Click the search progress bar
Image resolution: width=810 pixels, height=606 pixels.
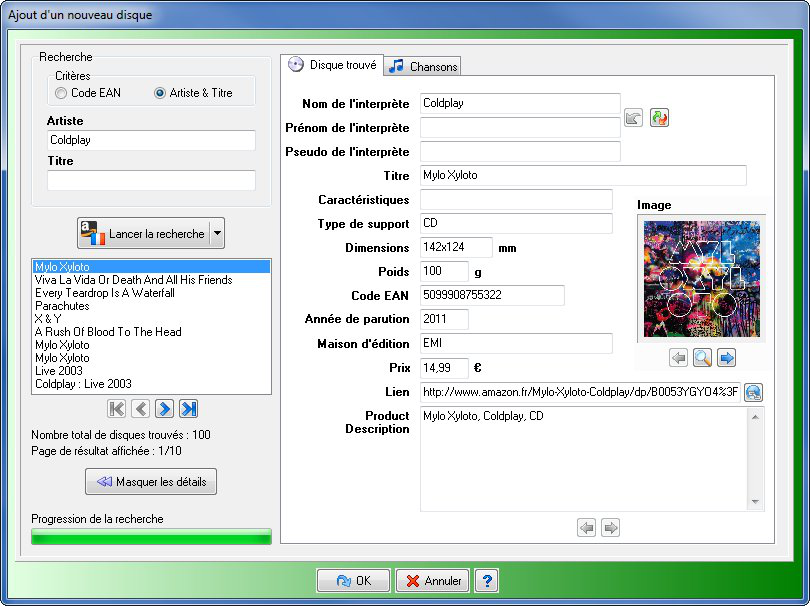pos(151,536)
